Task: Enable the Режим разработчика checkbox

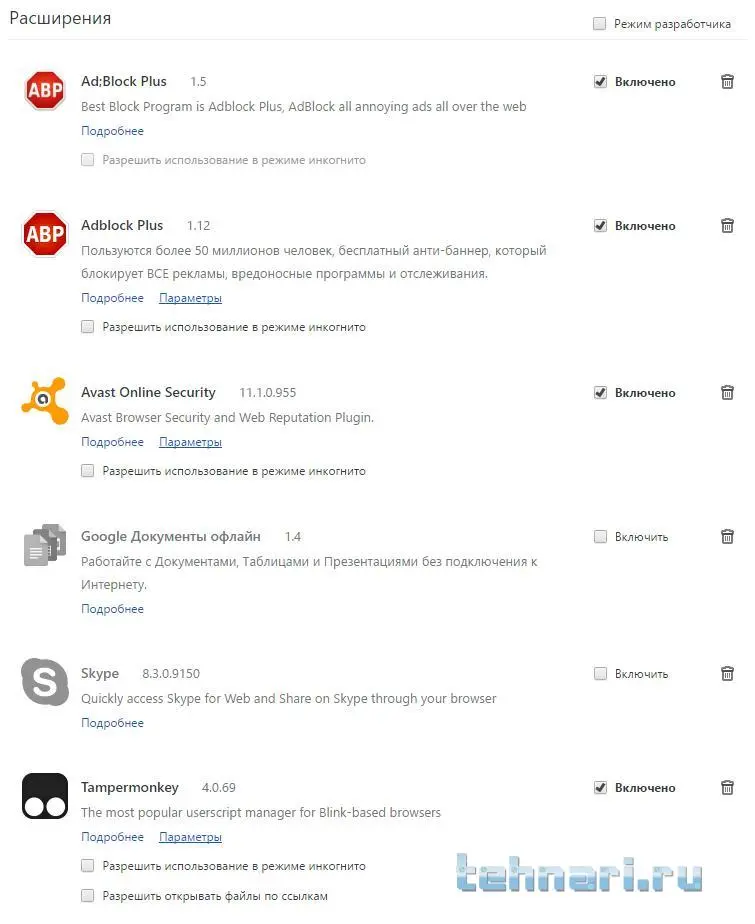Action: 600,24
